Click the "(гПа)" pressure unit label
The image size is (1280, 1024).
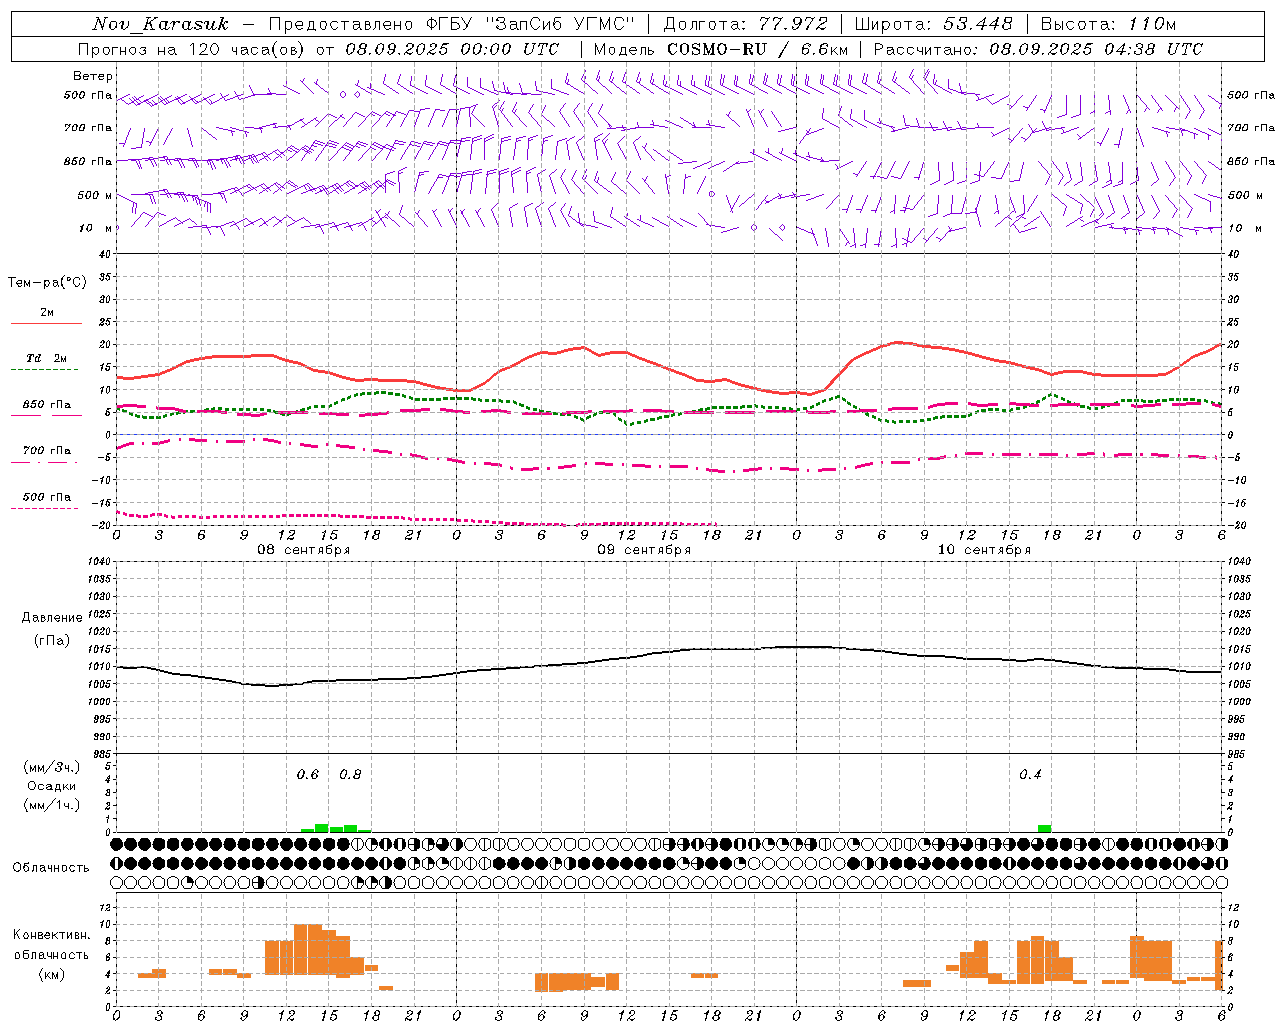[52, 641]
